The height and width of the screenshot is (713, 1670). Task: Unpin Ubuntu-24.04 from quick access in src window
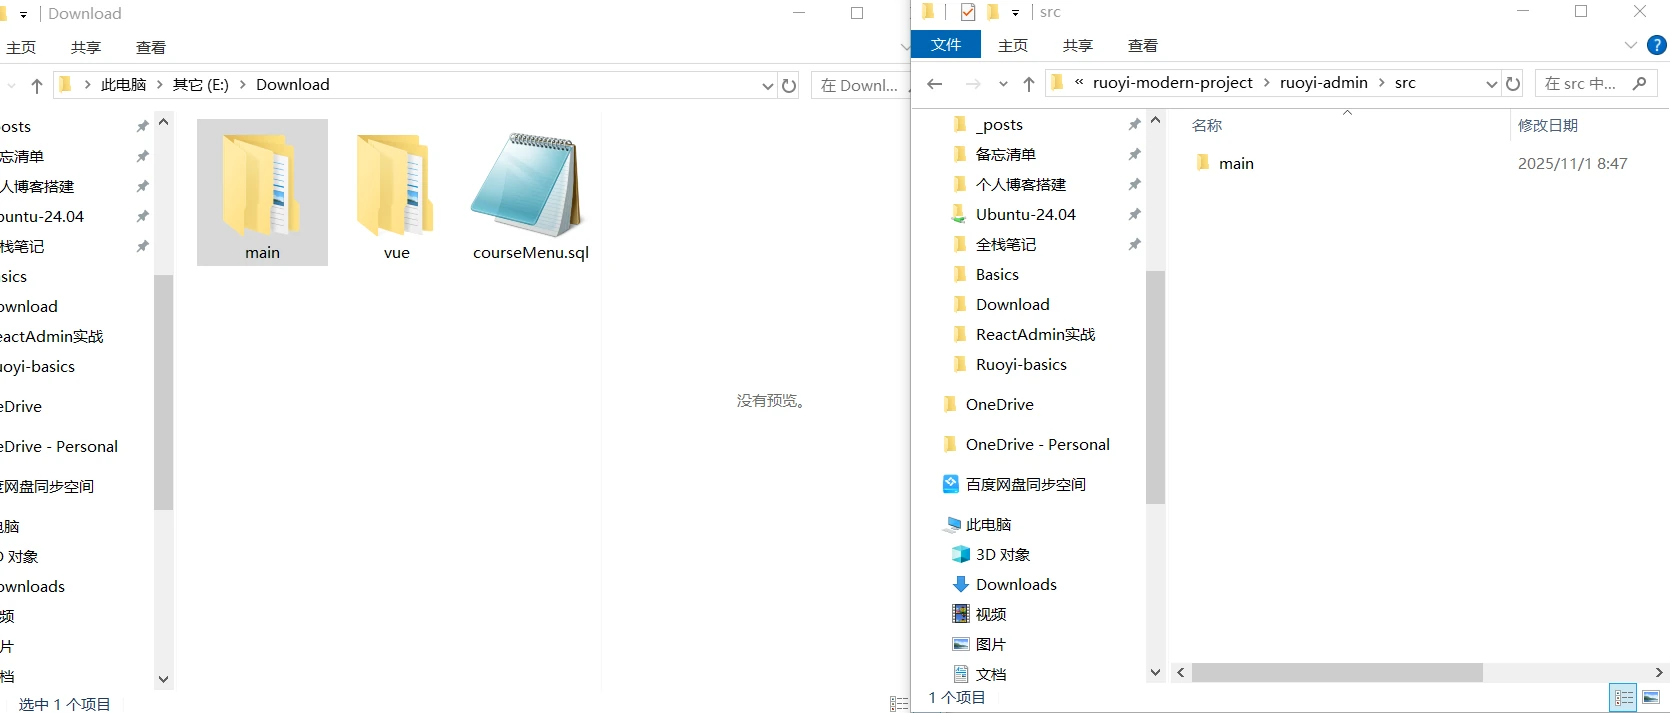(1134, 214)
